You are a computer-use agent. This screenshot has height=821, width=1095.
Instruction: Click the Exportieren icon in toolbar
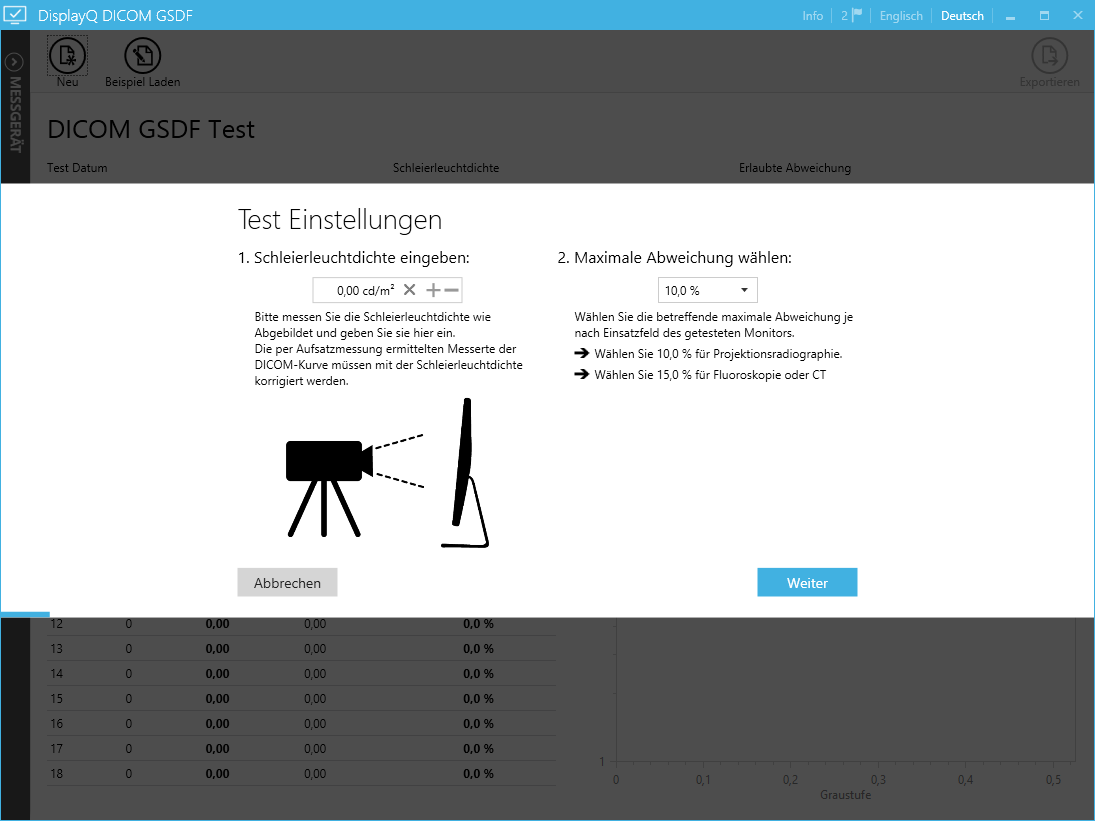pyautogui.click(x=1049, y=56)
